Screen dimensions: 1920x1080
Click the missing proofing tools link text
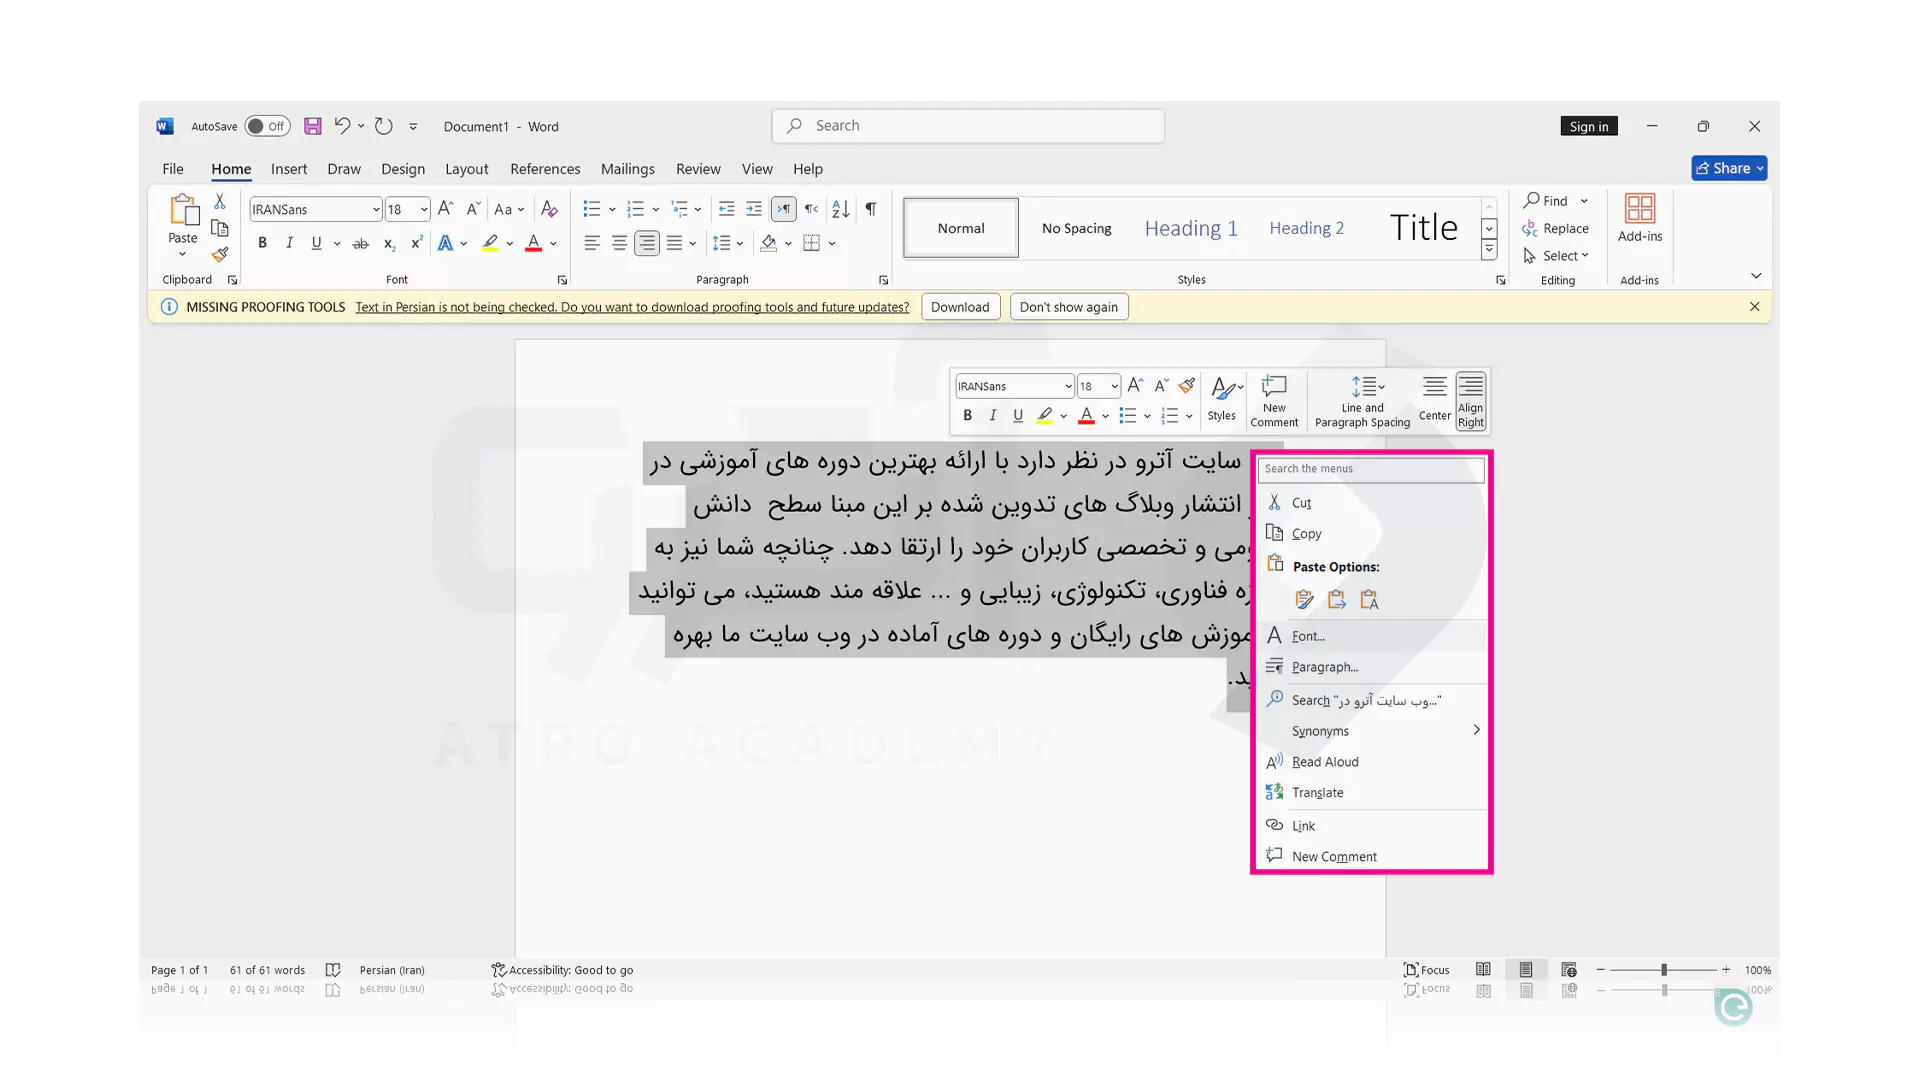[632, 307]
